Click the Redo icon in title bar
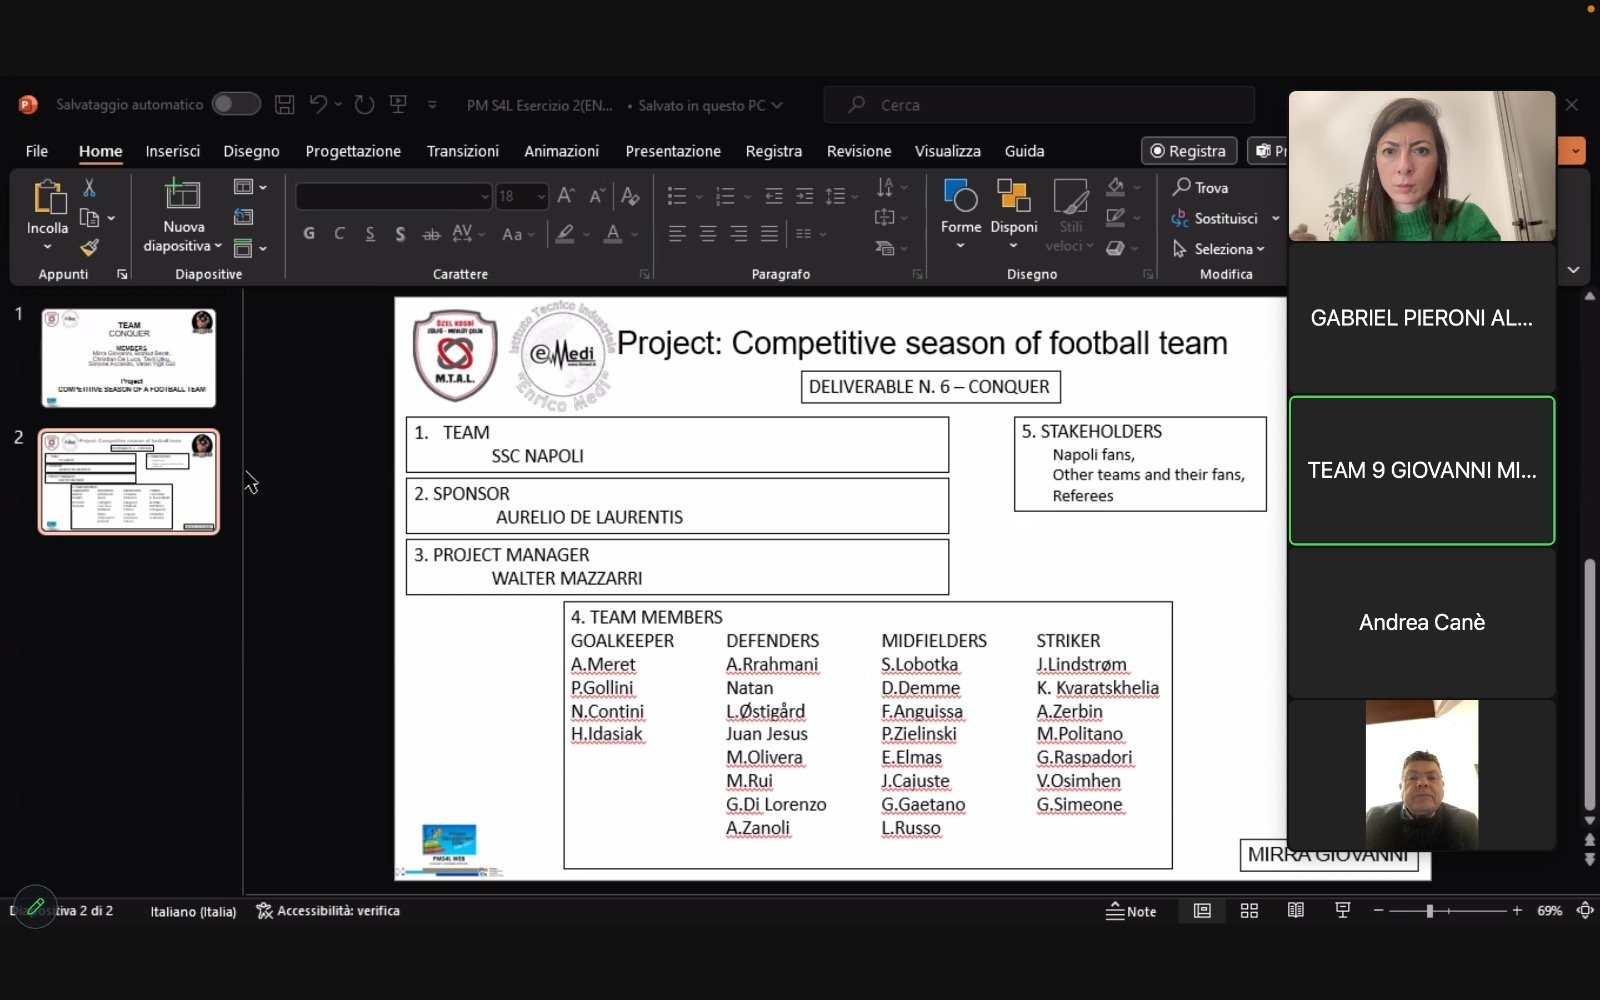Screen dimensions: 1600x1000 (x=364, y=104)
